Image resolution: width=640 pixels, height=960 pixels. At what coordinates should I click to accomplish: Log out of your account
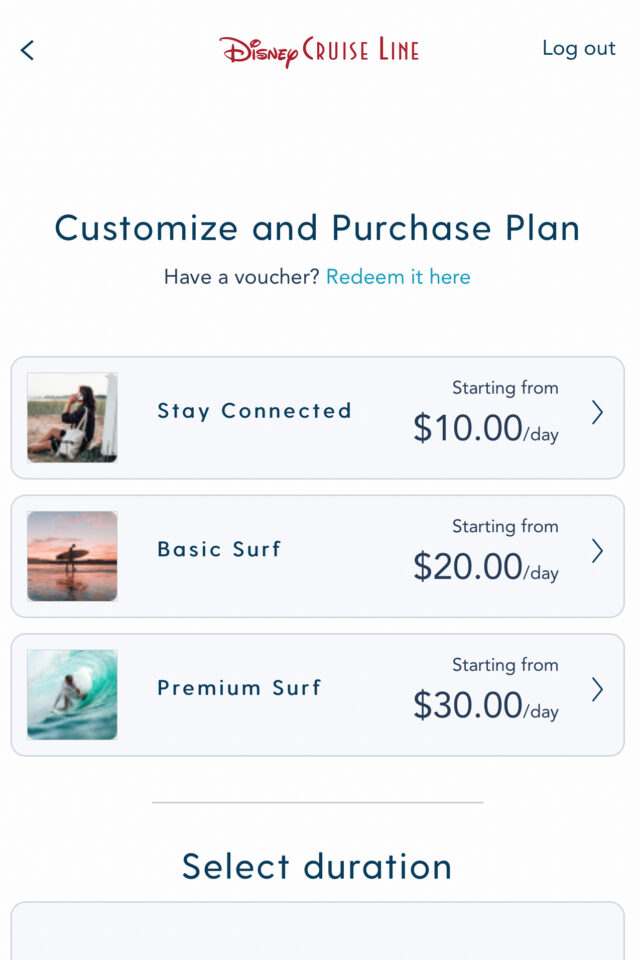coord(579,48)
